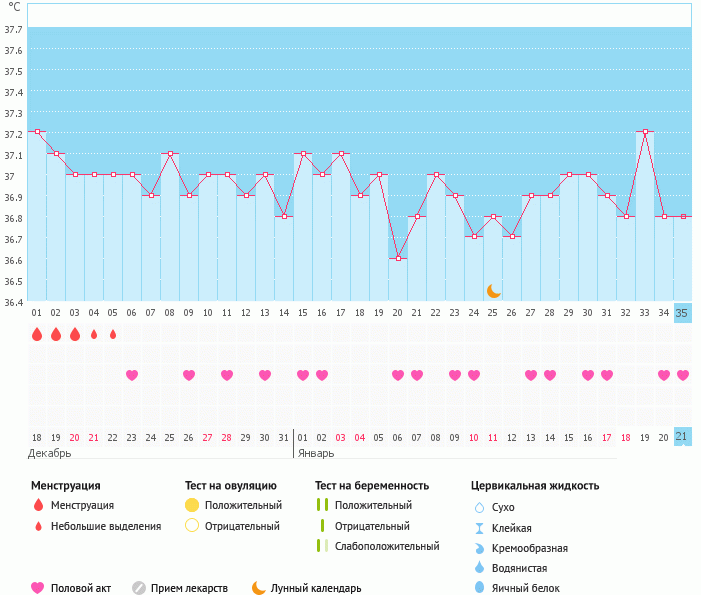This screenshot has height=595, width=701.
Task: Click the empty circle negative ovulation test icon
Action: click(192, 525)
